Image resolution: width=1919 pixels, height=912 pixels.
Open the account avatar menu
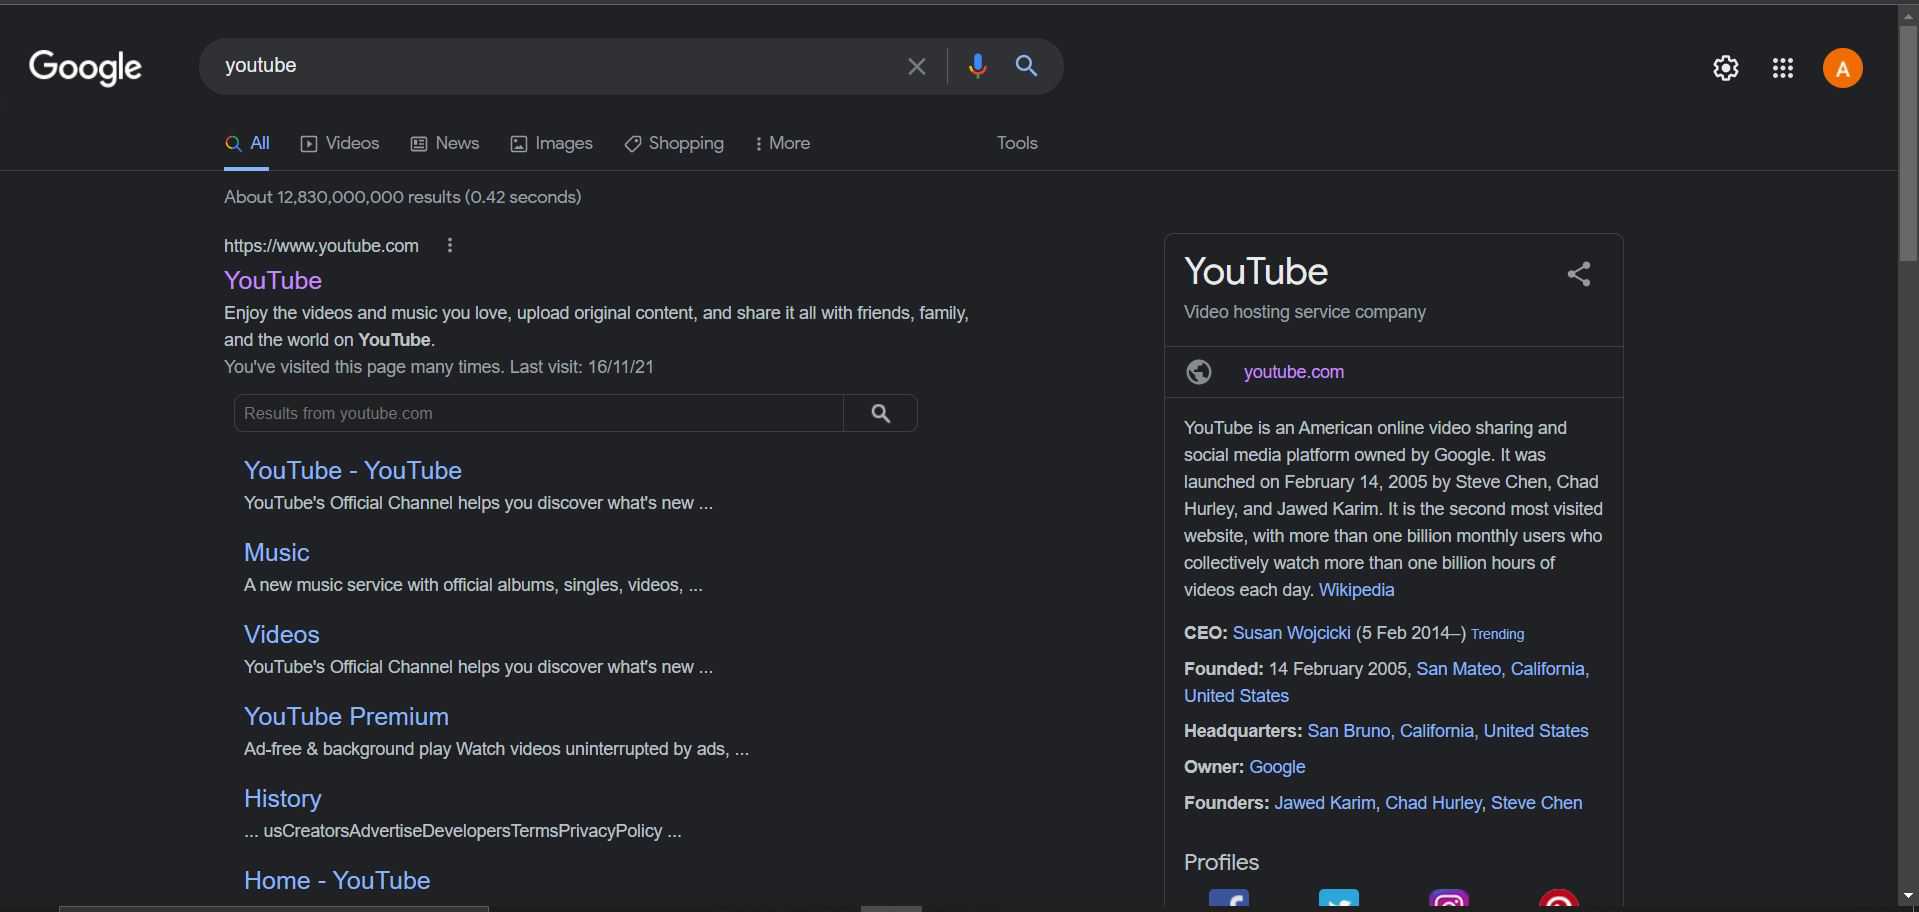[1844, 68]
